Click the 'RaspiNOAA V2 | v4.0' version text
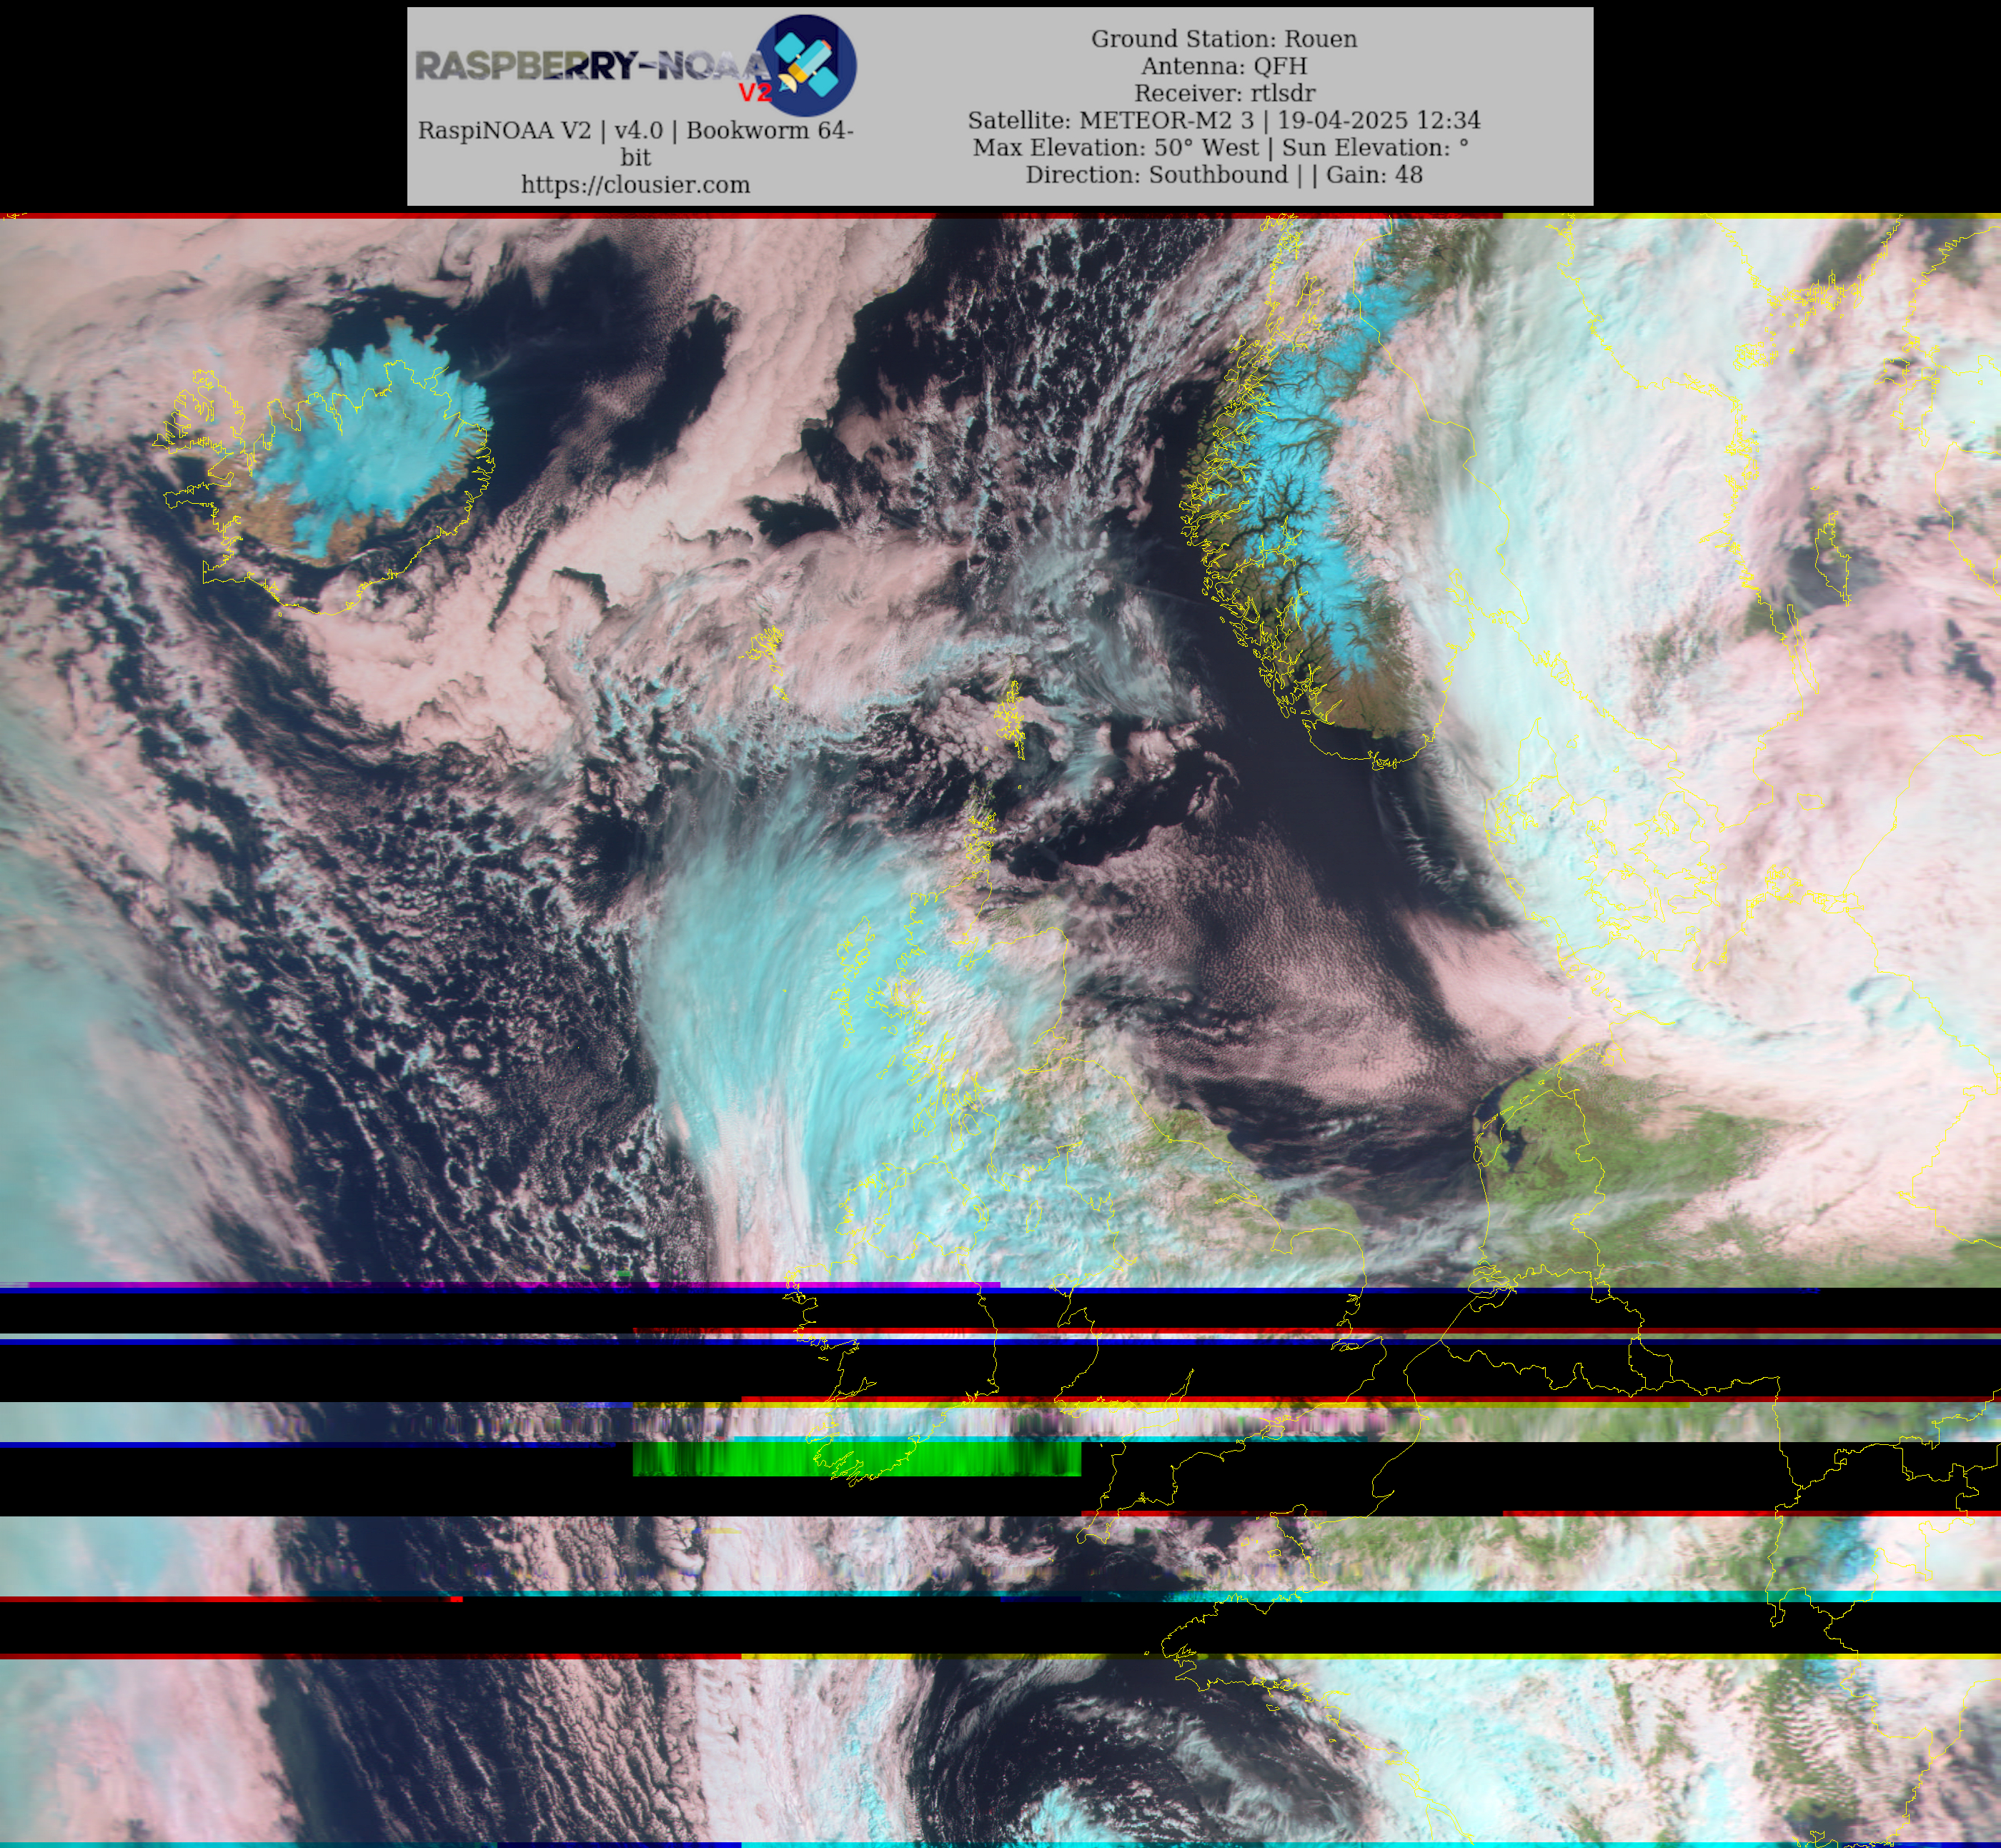Image resolution: width=2001 pixels, height=1848 pixels. coord(635,143)
